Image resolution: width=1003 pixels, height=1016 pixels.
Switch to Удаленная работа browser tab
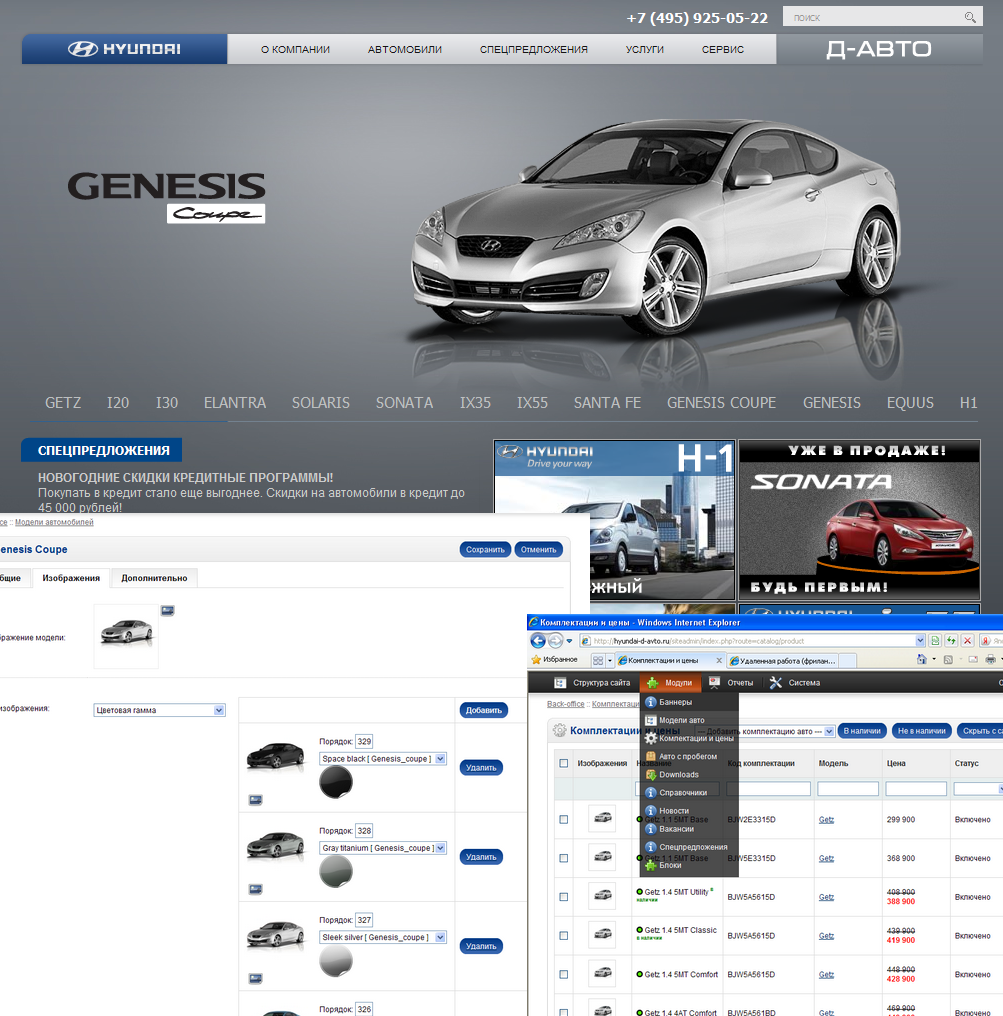click(783, 660)
